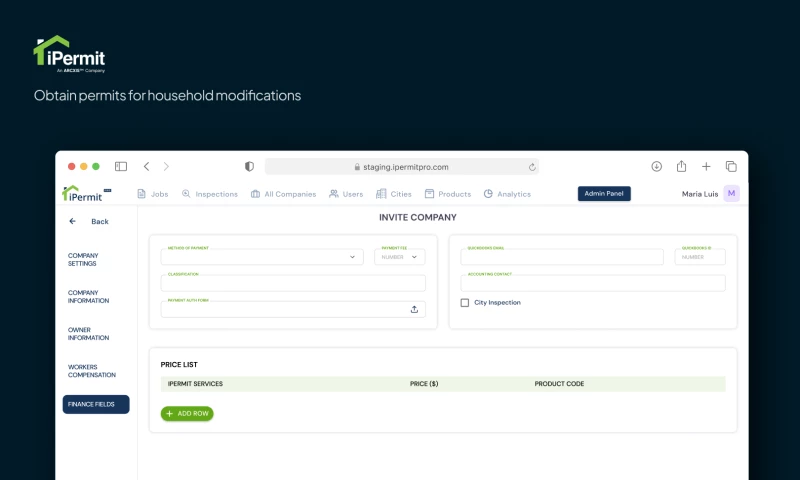Open the Admin Panel button

(x=604, y=194)
